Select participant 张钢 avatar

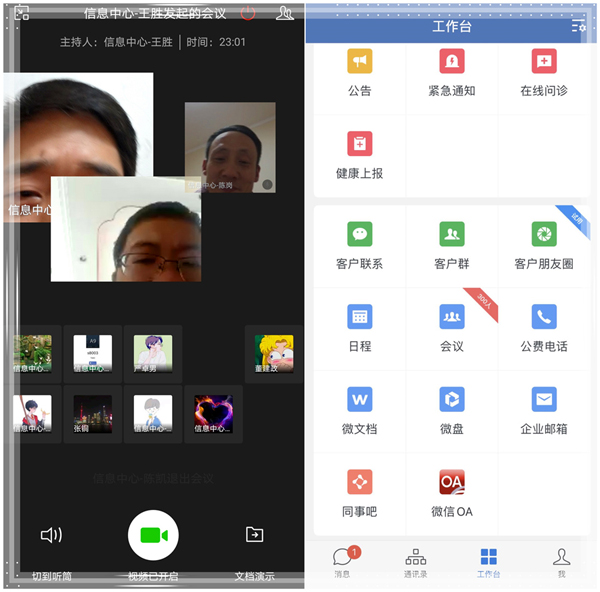point(93,414)
